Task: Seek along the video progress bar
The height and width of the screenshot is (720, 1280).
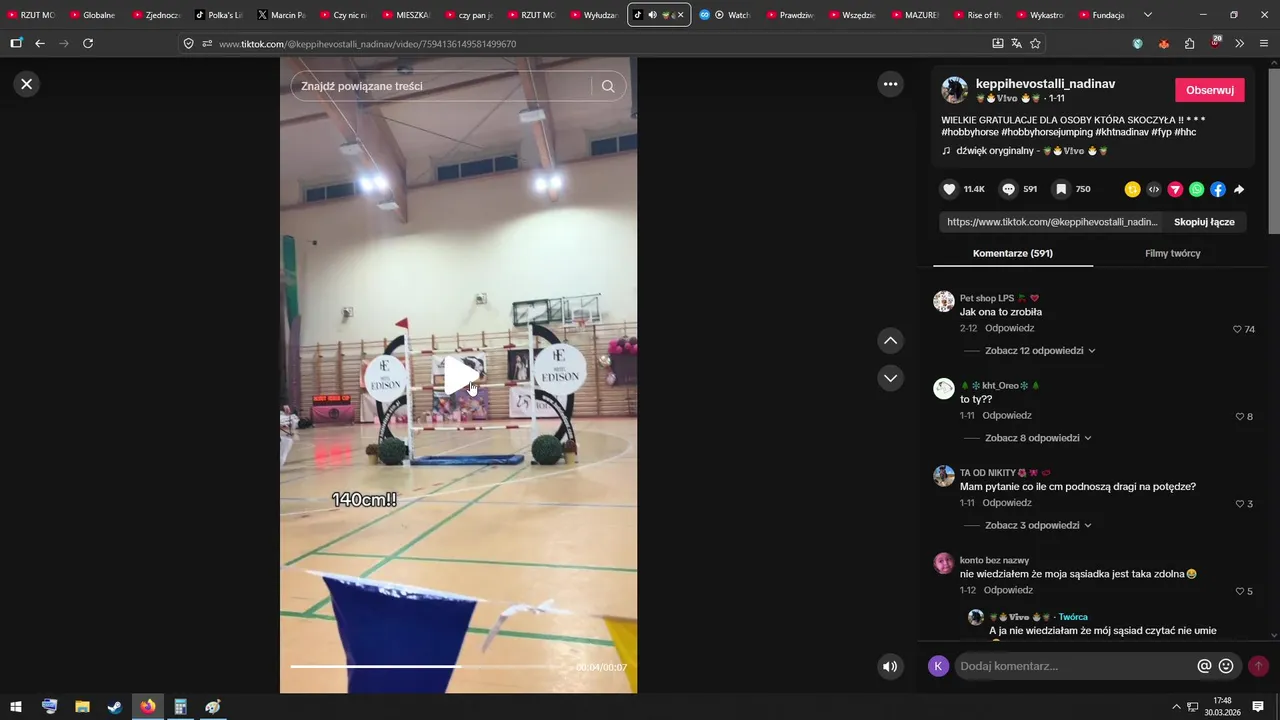Action: [x=430, y=667]
